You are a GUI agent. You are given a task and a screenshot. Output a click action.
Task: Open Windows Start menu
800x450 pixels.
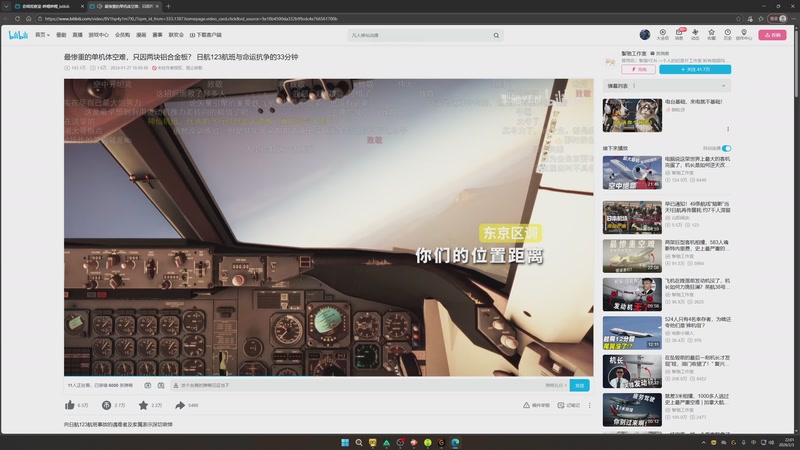[345, 442]
